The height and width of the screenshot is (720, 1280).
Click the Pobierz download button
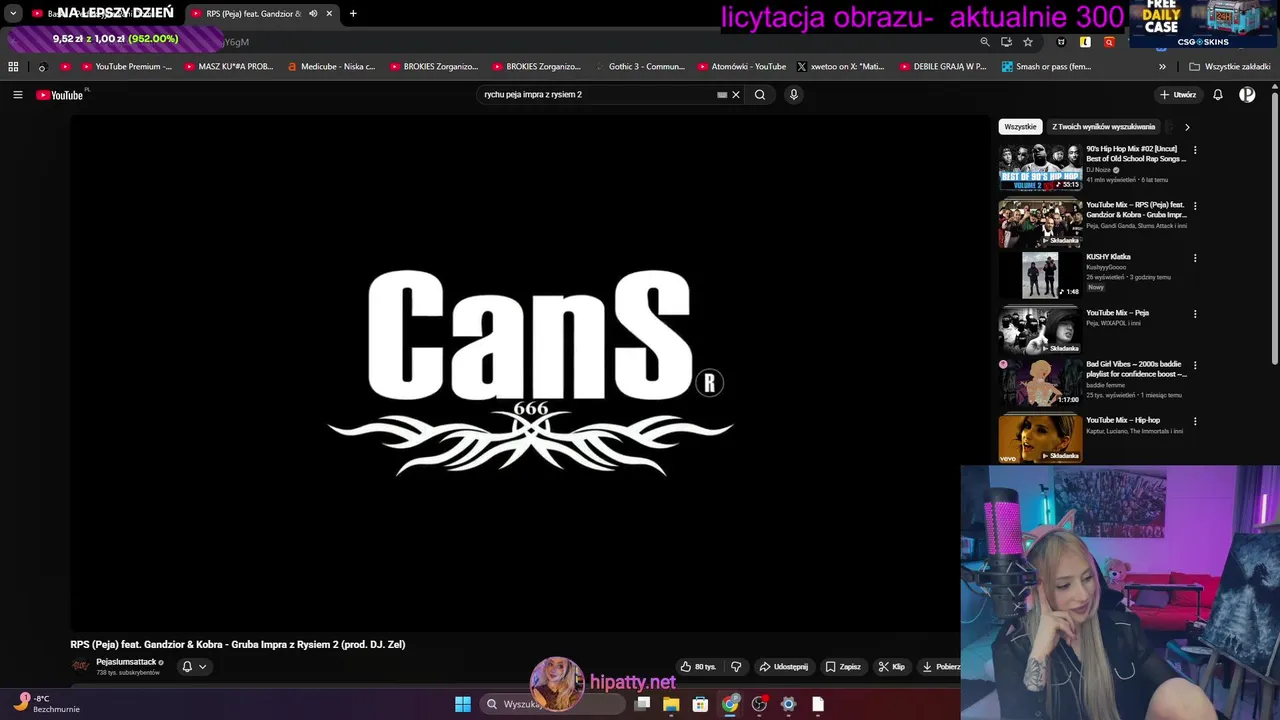[939, 667]
